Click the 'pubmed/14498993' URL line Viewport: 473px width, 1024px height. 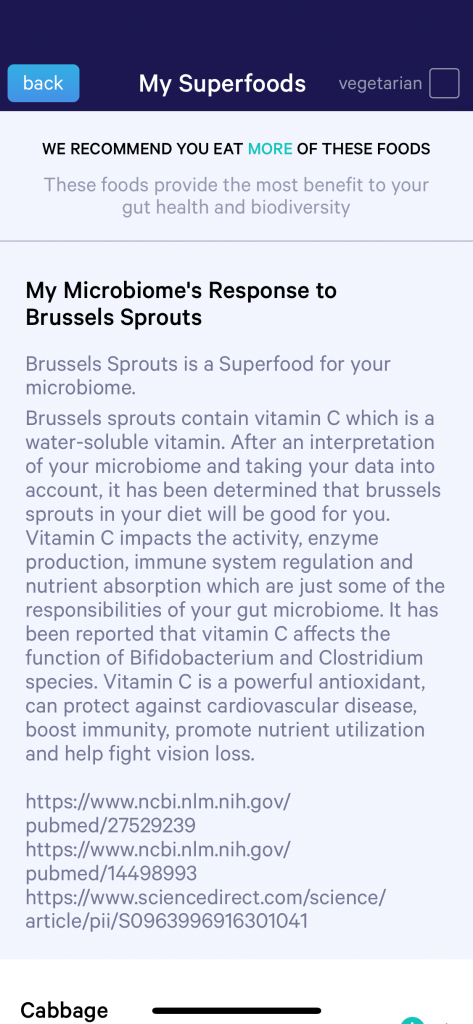111,873
